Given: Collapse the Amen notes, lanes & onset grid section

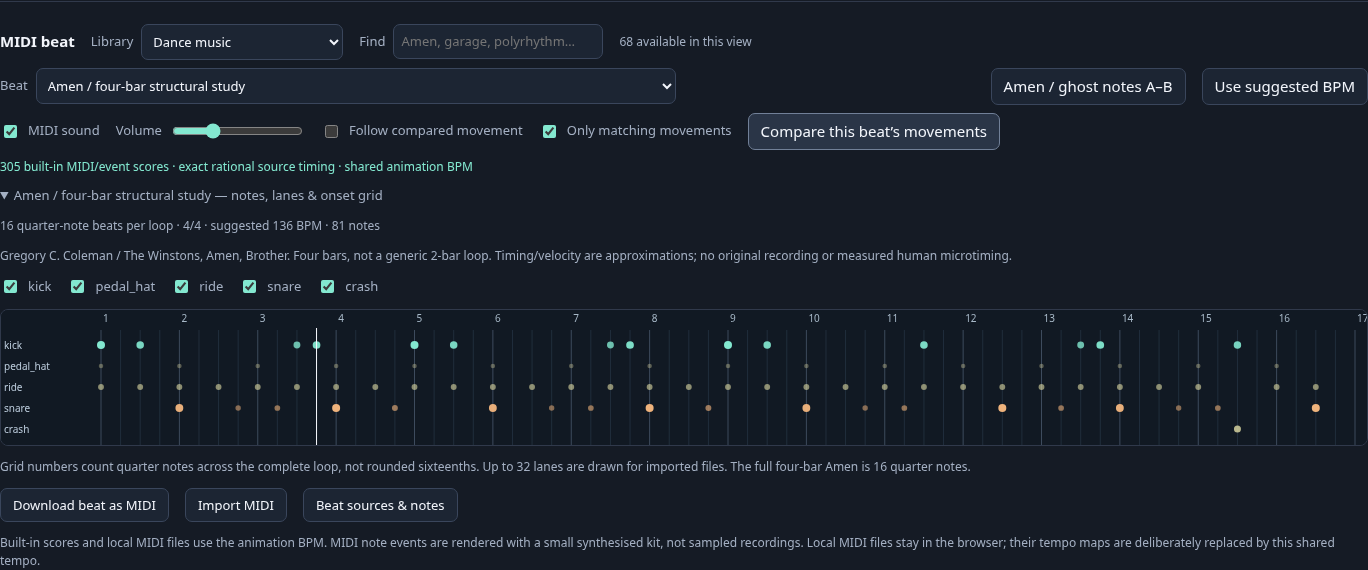Looking at the screenshot, I should [192, 196].
